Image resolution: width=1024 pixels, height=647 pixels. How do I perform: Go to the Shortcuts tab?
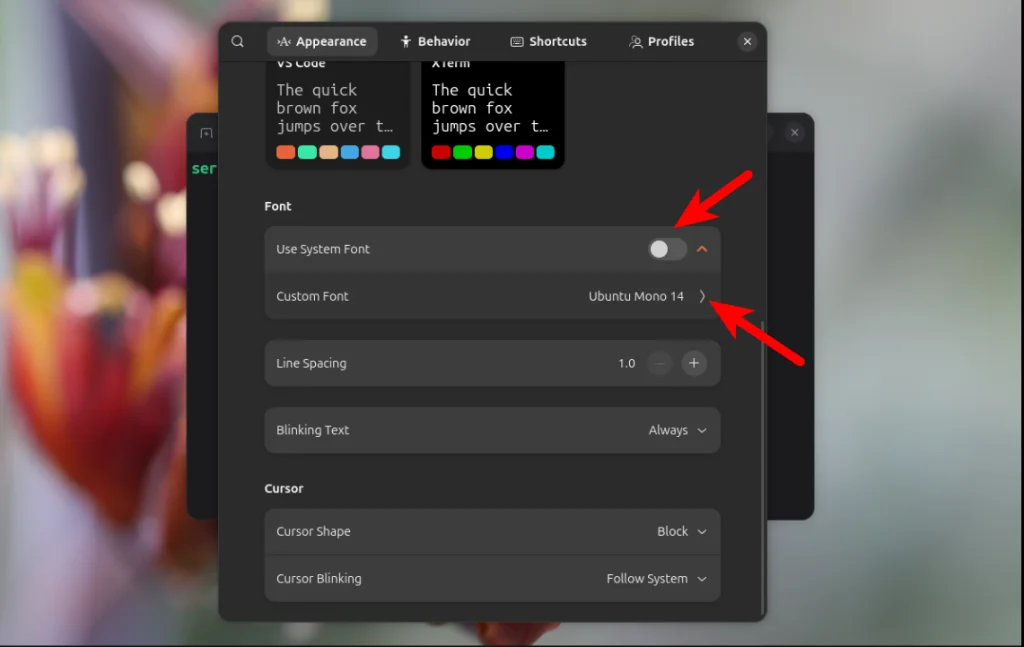[x=549, y=41]
